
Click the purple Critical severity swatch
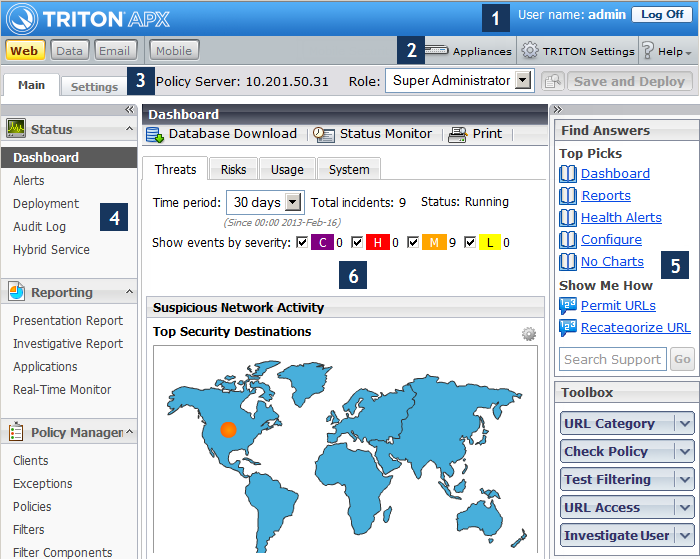tap(322, 242)
